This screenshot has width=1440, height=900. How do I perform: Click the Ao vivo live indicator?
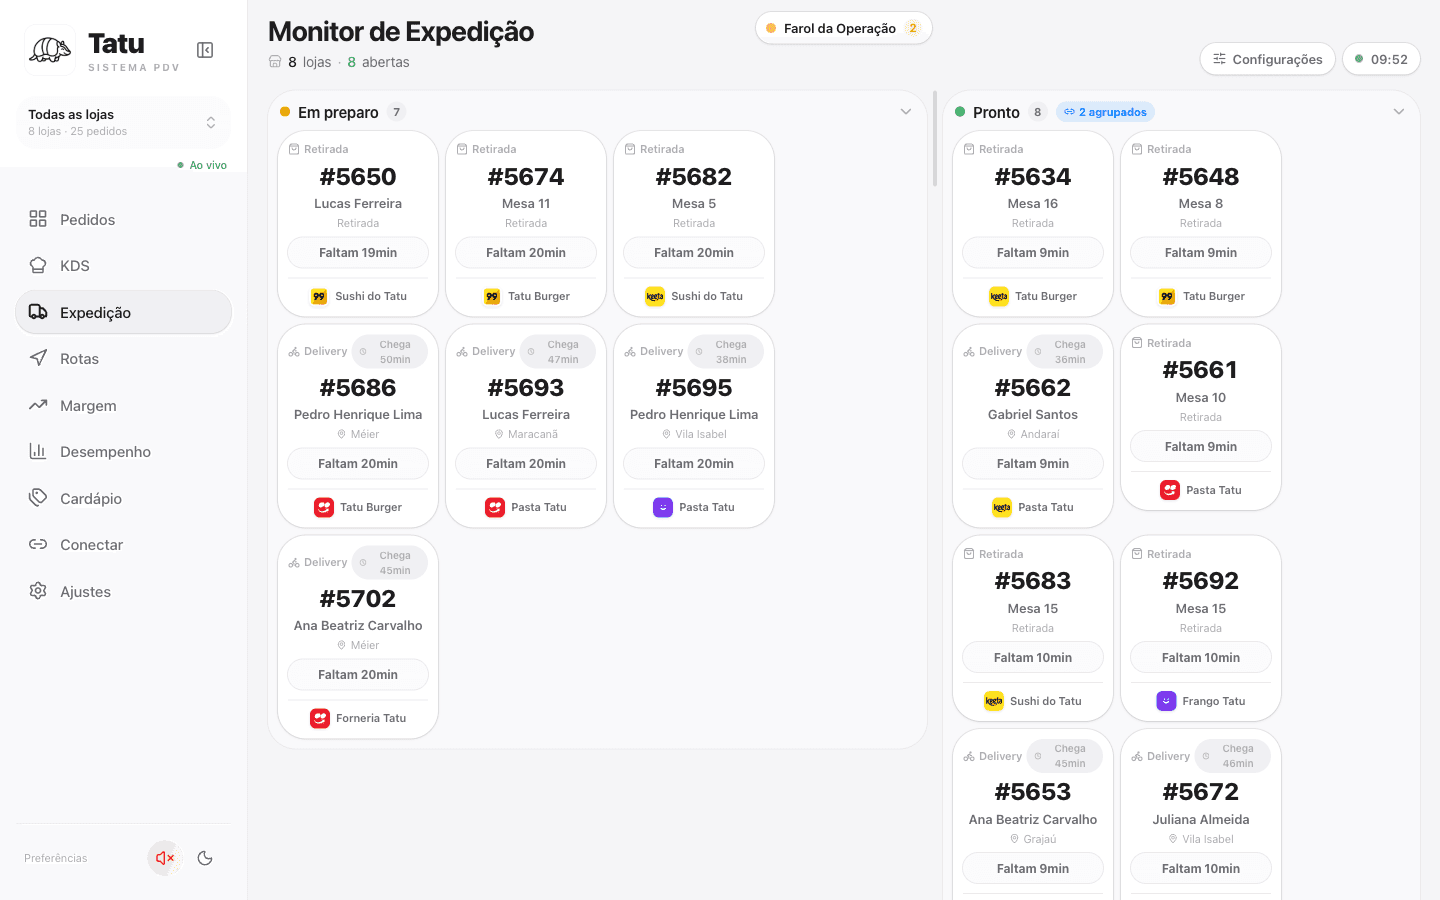[x=202, y=165]
